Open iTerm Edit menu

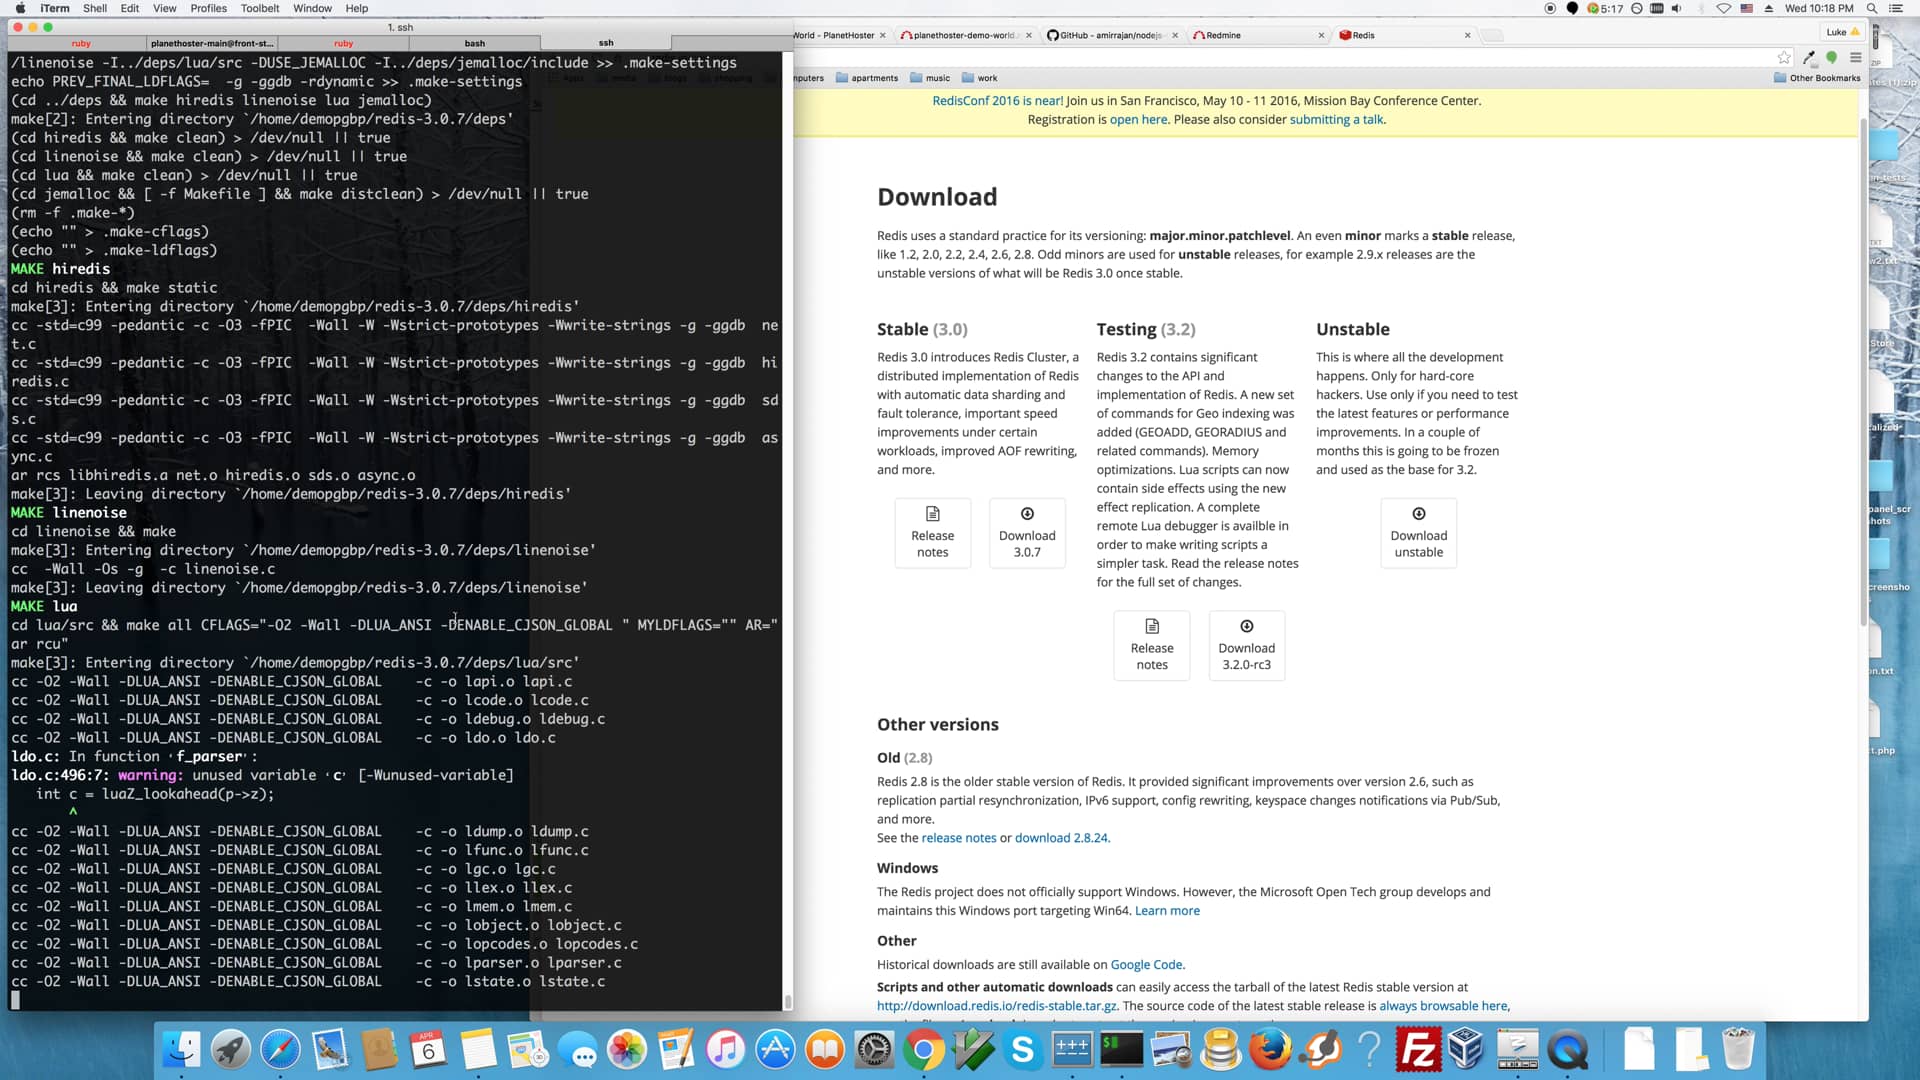coord(130,8)
